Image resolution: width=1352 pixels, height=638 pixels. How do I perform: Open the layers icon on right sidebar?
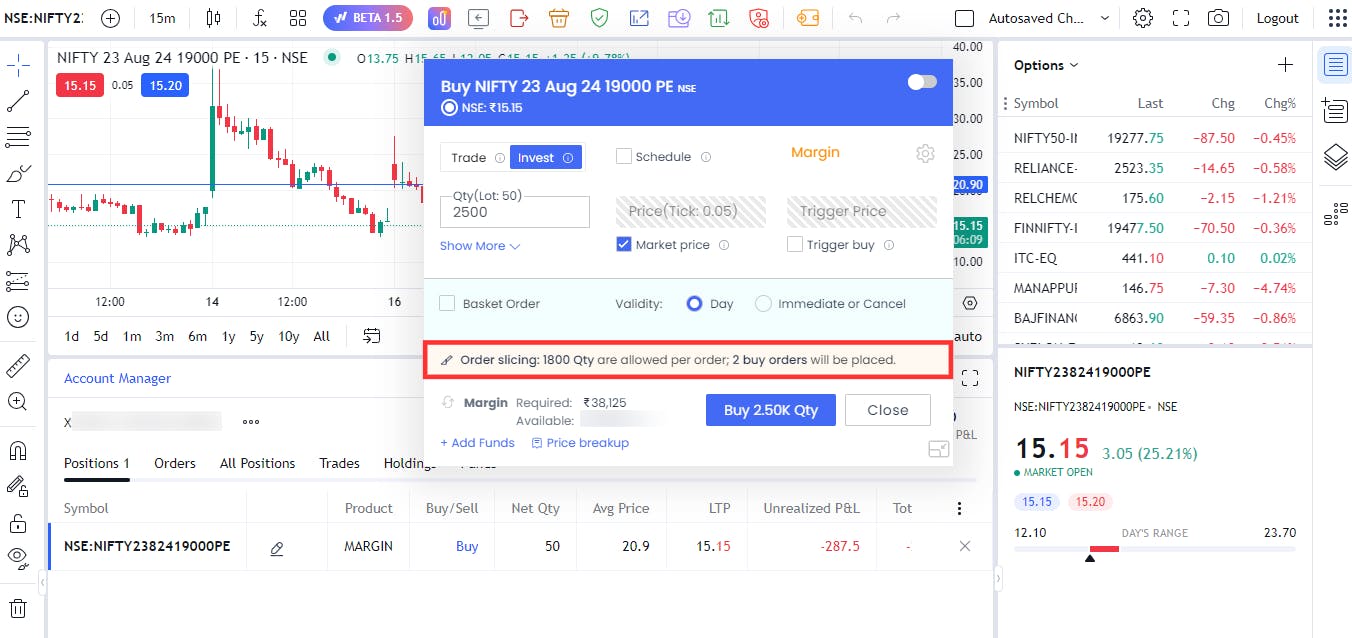pos(1335,157)
